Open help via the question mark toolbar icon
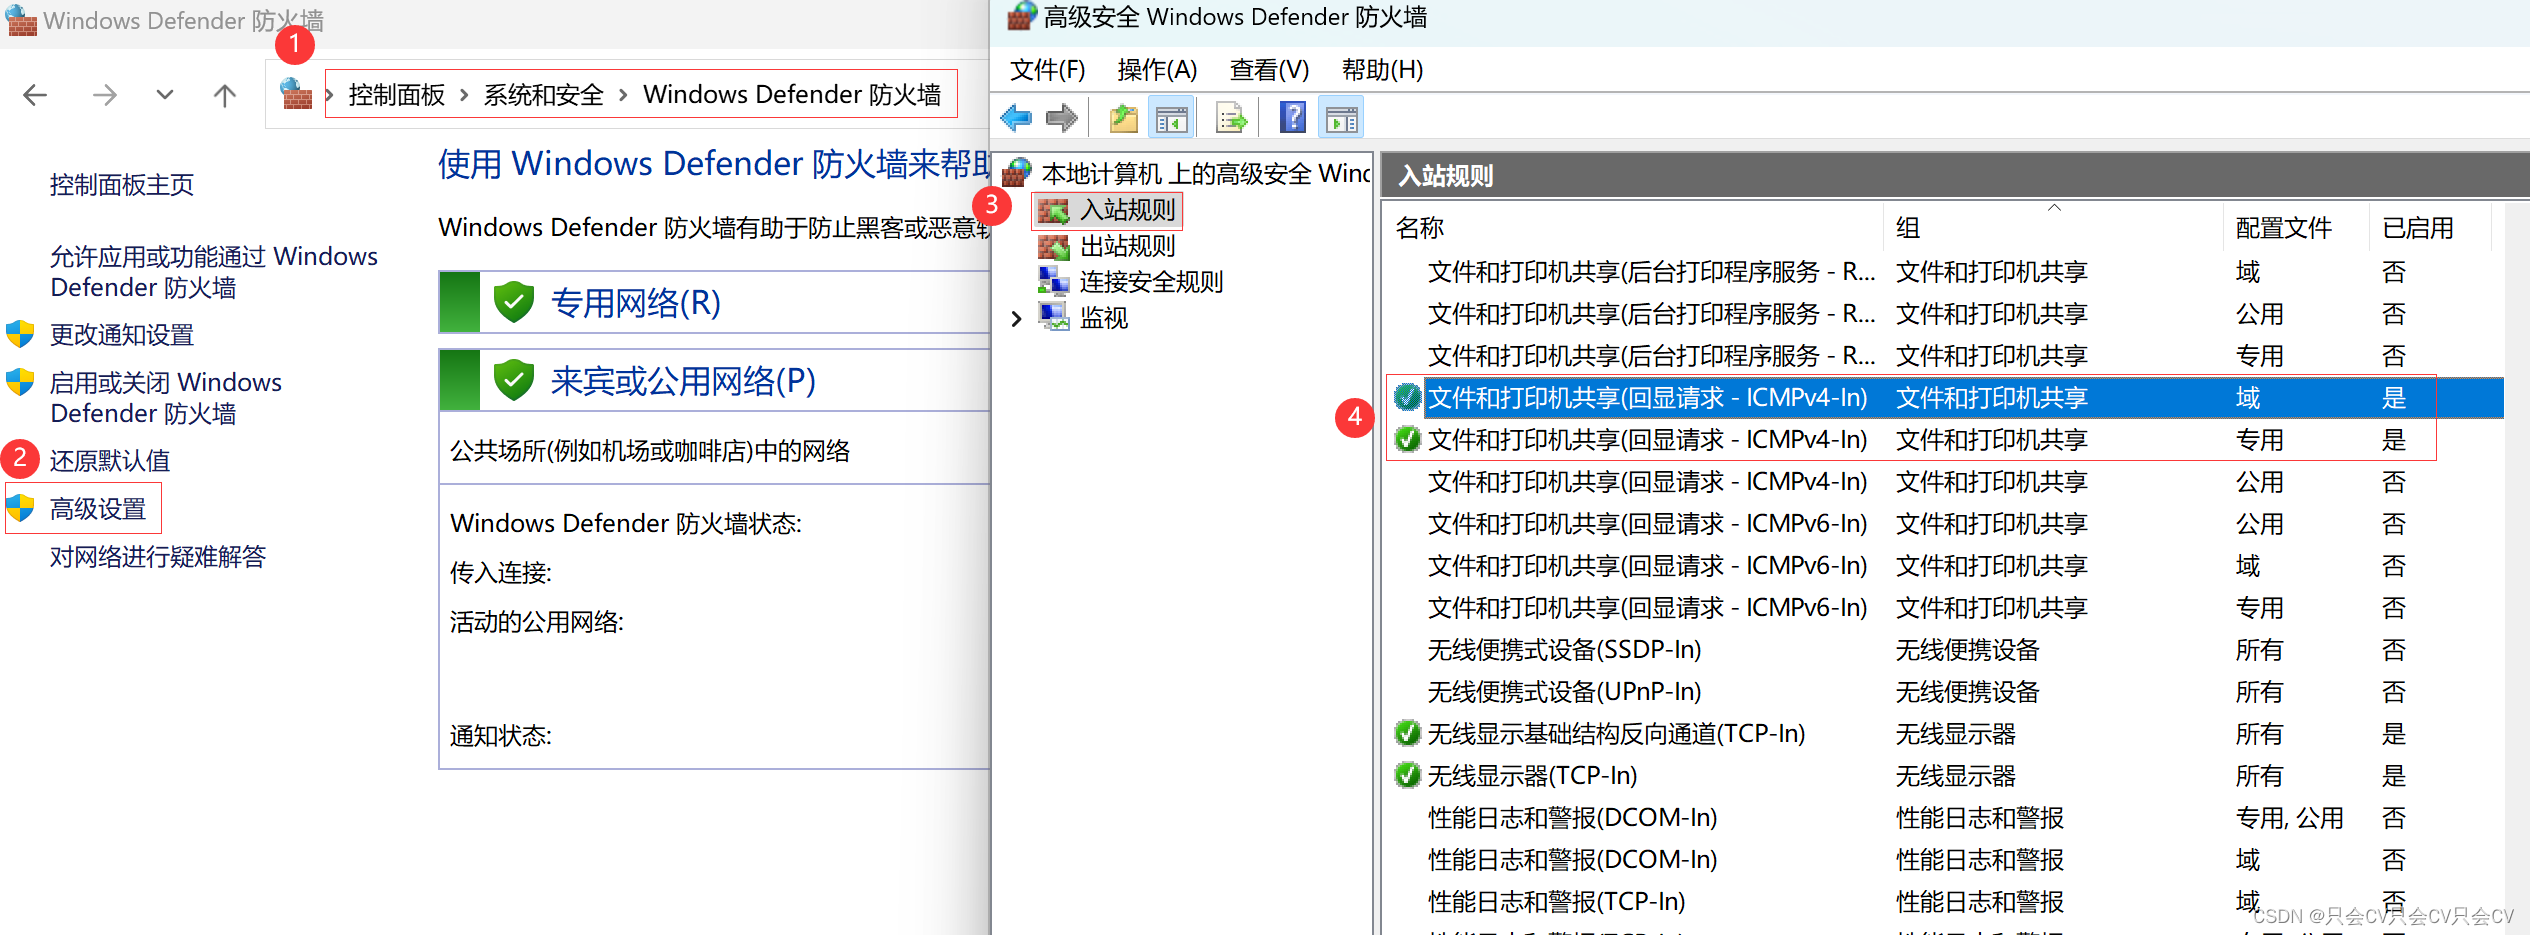The image size is (2530, 935). tap(1293, 118)
